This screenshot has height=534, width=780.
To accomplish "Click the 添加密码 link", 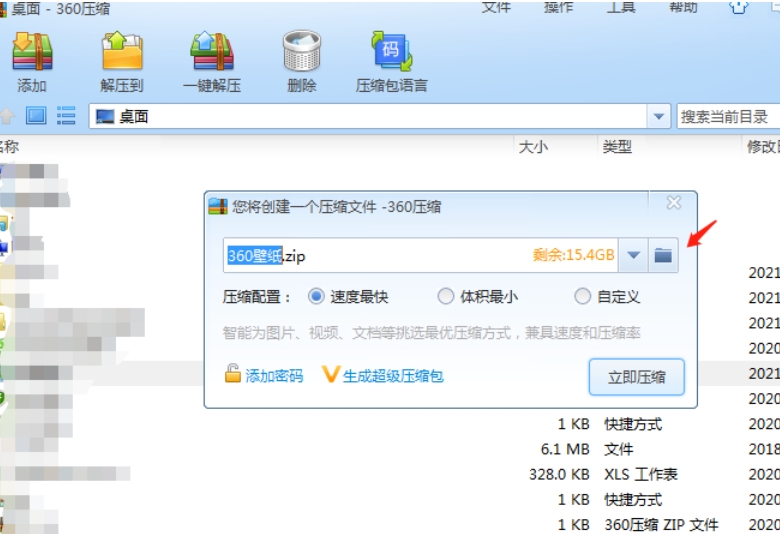I will click(x=274, y=376).
